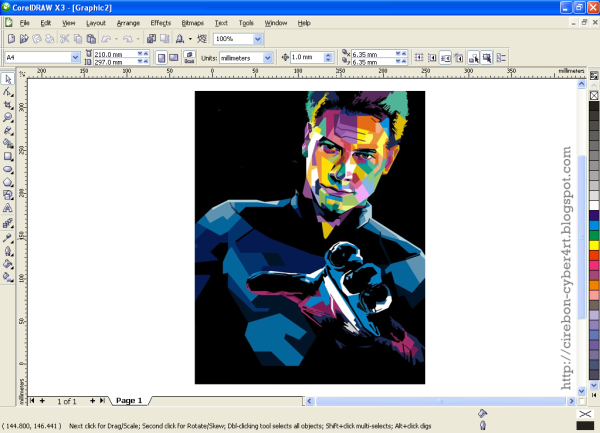Open the Bitmaps menu

[x=192, y=23]
